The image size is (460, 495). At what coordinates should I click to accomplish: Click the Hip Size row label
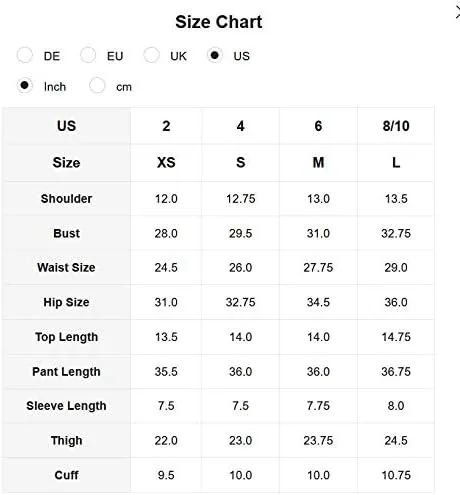tap(66, 302)
